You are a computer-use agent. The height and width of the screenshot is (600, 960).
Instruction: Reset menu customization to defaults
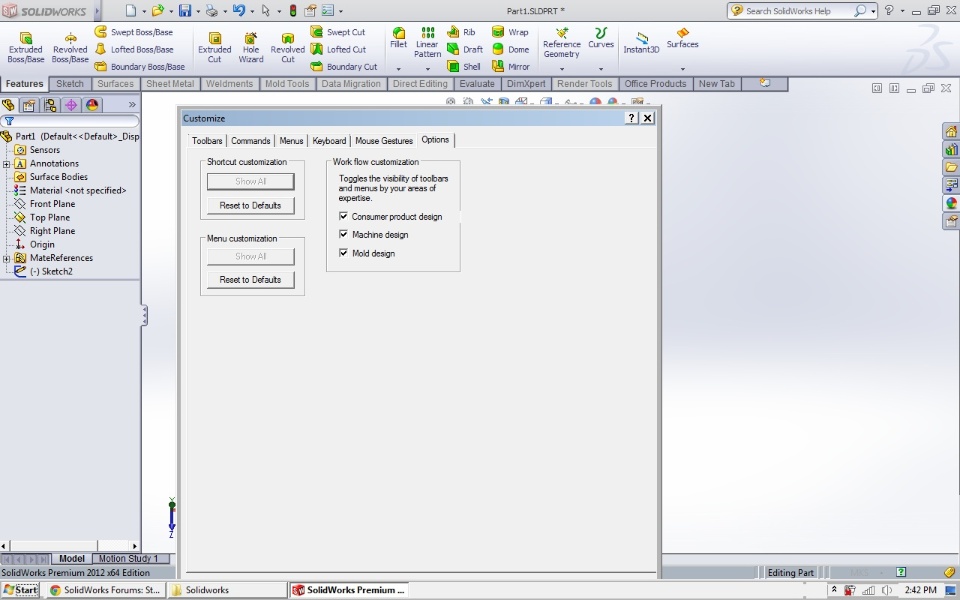(x=250, y=279)
